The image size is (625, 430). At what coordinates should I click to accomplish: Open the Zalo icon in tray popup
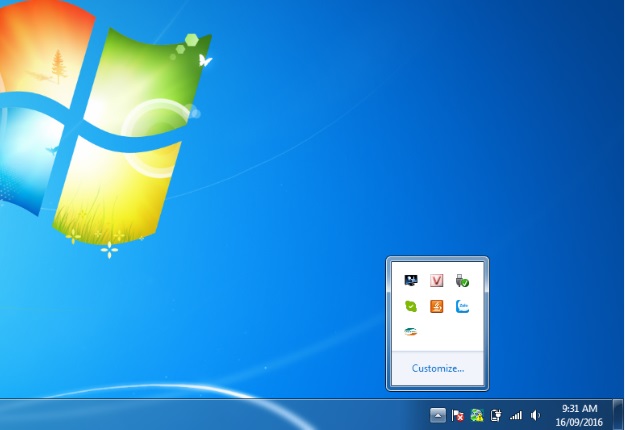click(x=461, y=306)
